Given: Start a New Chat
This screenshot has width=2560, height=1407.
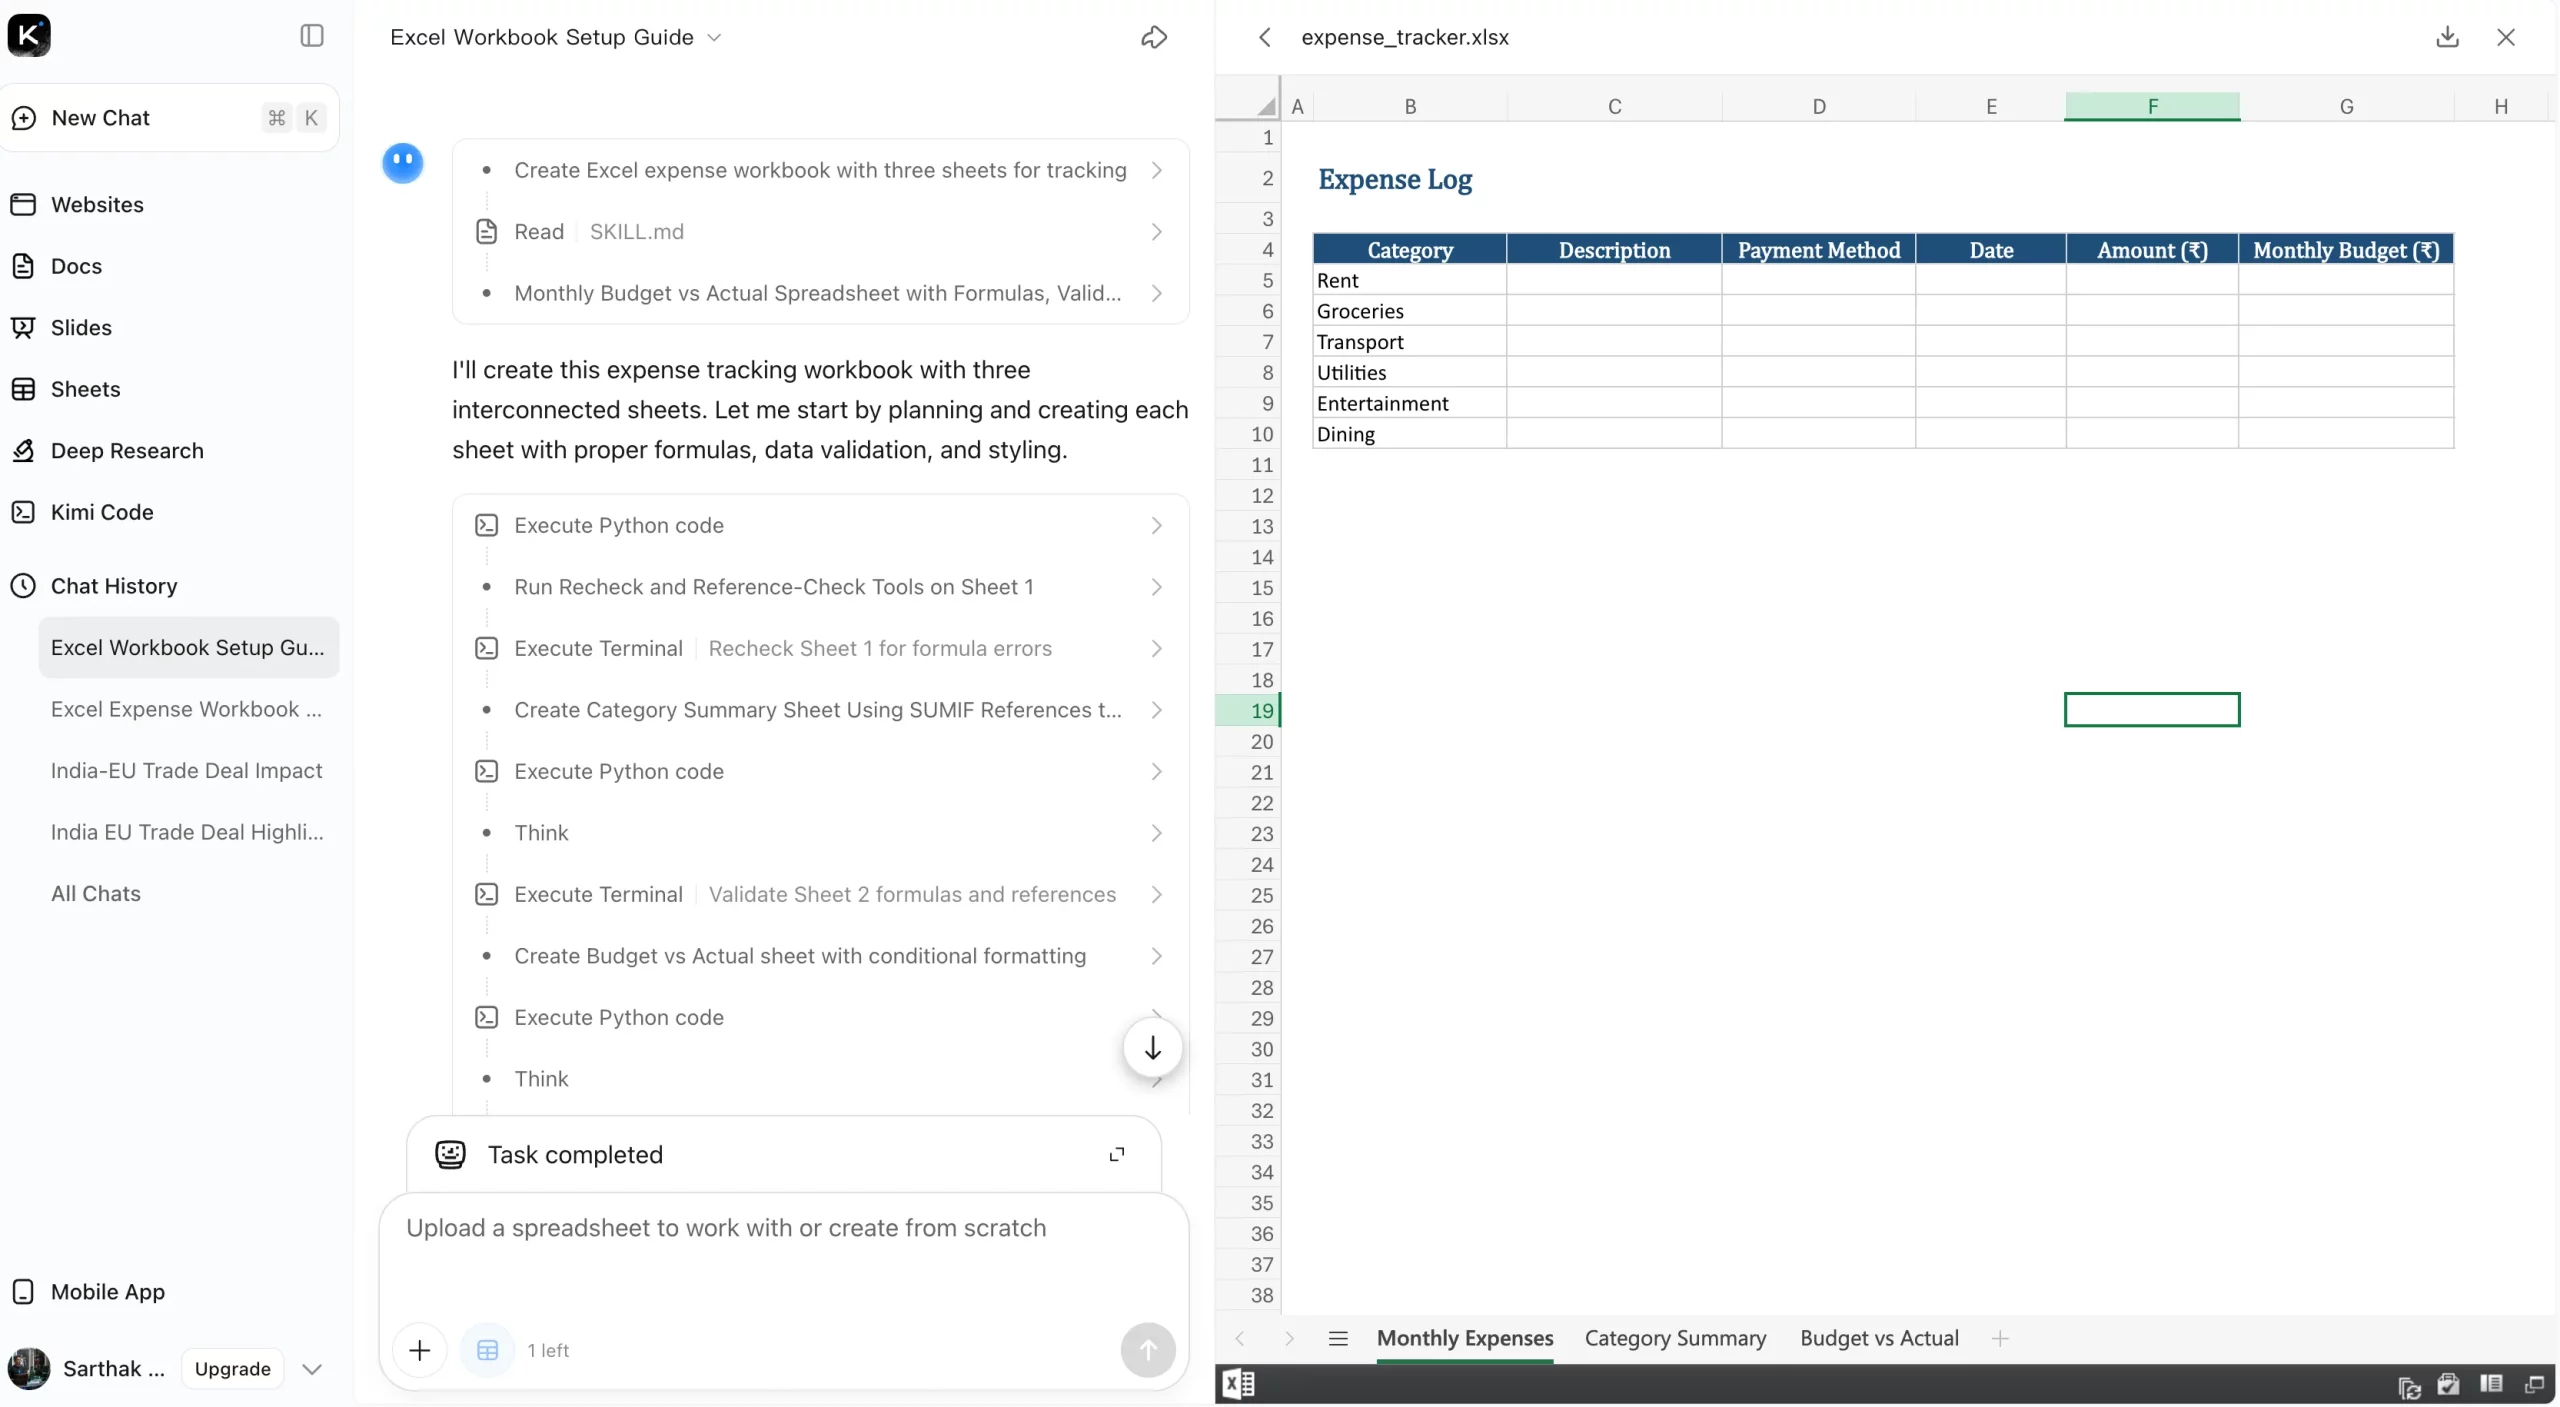Looking at the screenshot, I should click(x=100, y=118).
